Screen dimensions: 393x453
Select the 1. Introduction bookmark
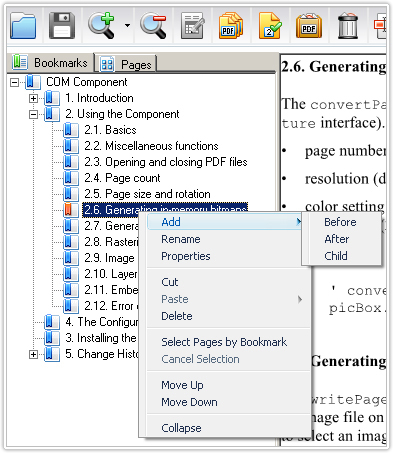(x=99, y=98)
